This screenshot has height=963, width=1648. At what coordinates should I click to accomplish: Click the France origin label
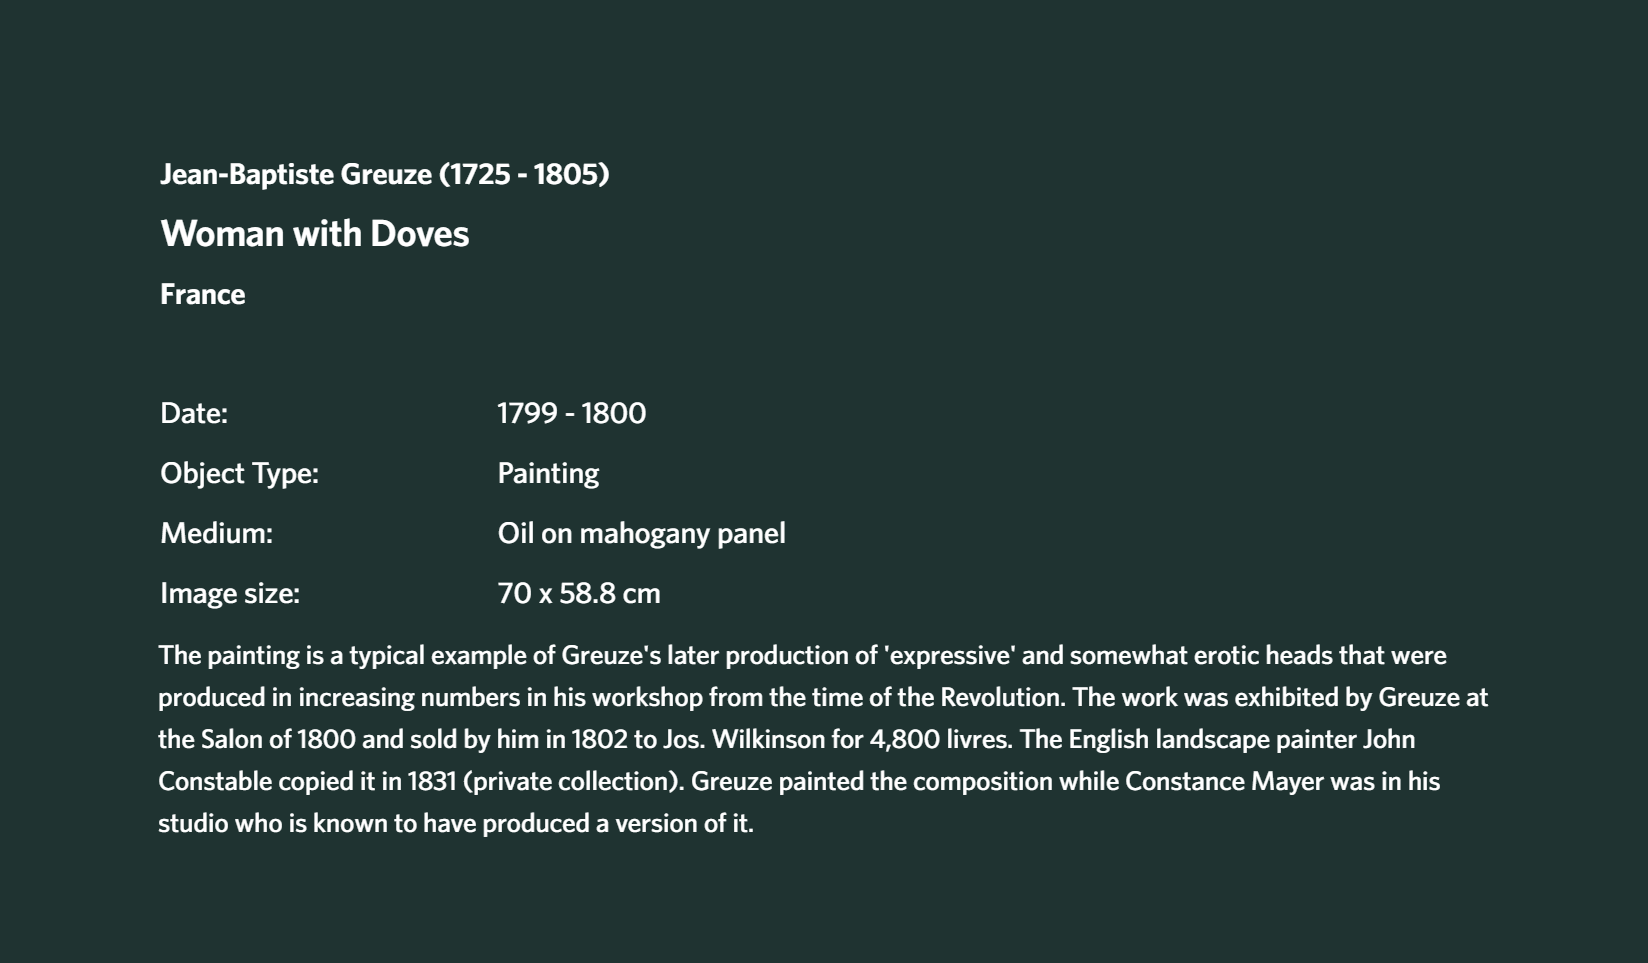pos(203,294)
